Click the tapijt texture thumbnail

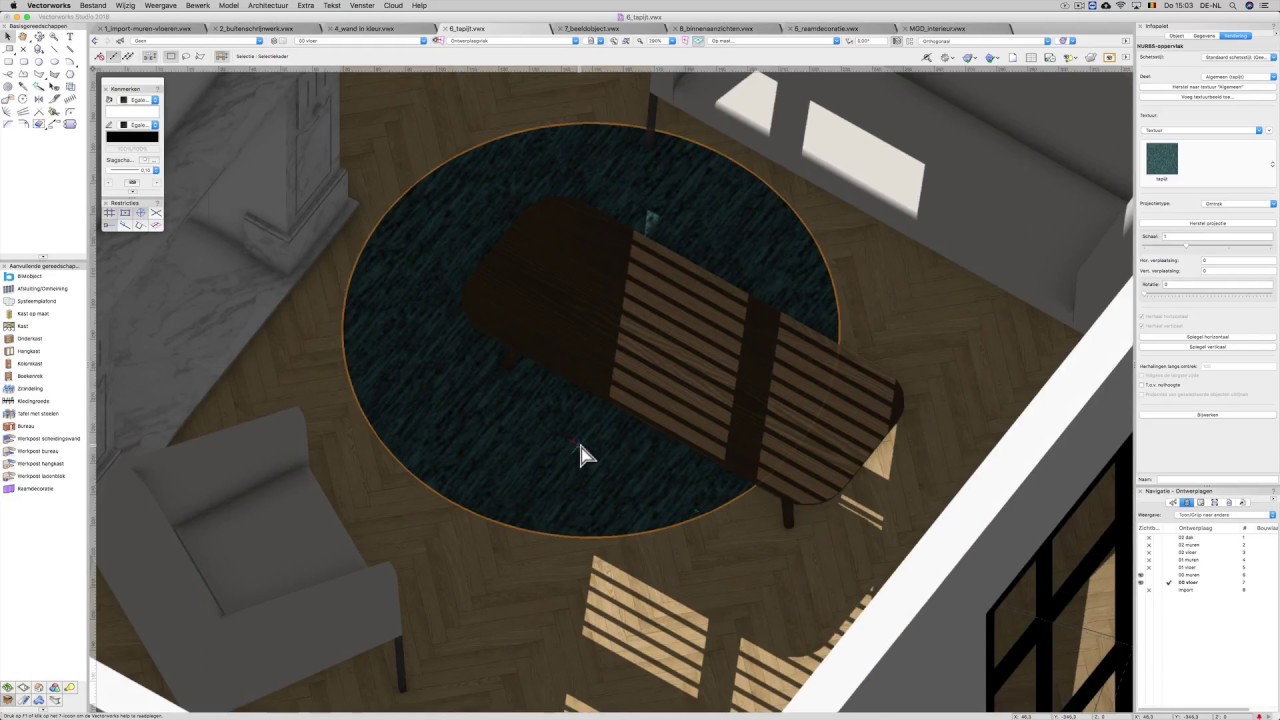[1162, 158]
